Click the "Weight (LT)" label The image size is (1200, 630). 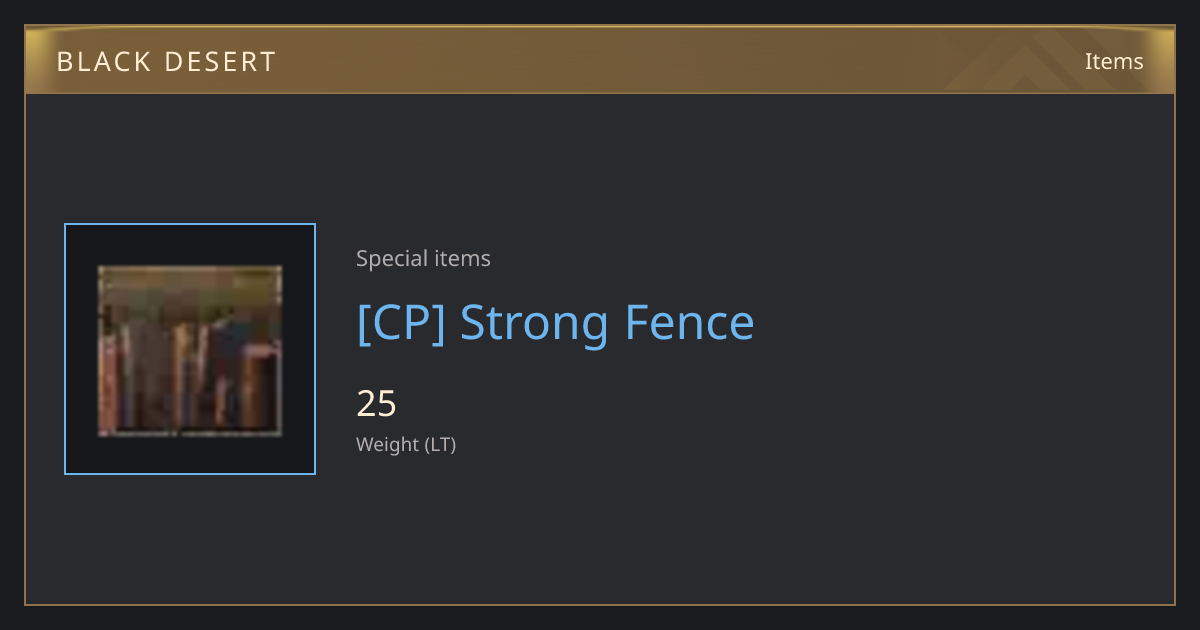[406, 444]
